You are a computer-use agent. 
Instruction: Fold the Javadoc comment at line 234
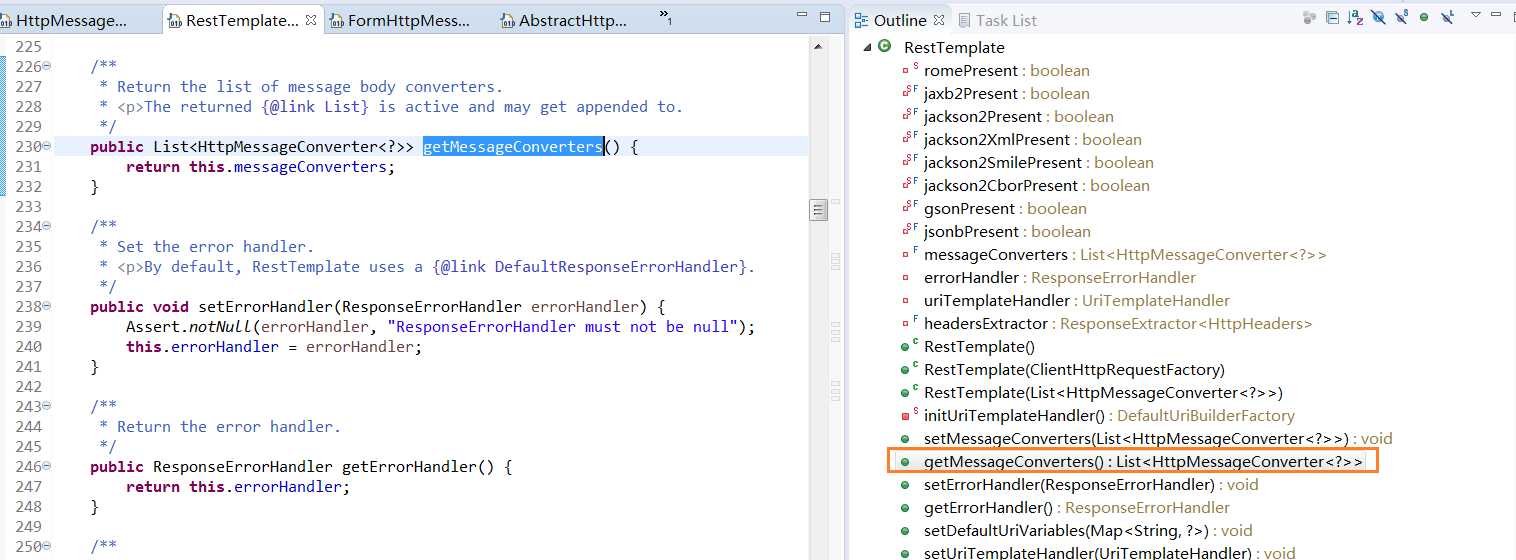click(47, 226)
